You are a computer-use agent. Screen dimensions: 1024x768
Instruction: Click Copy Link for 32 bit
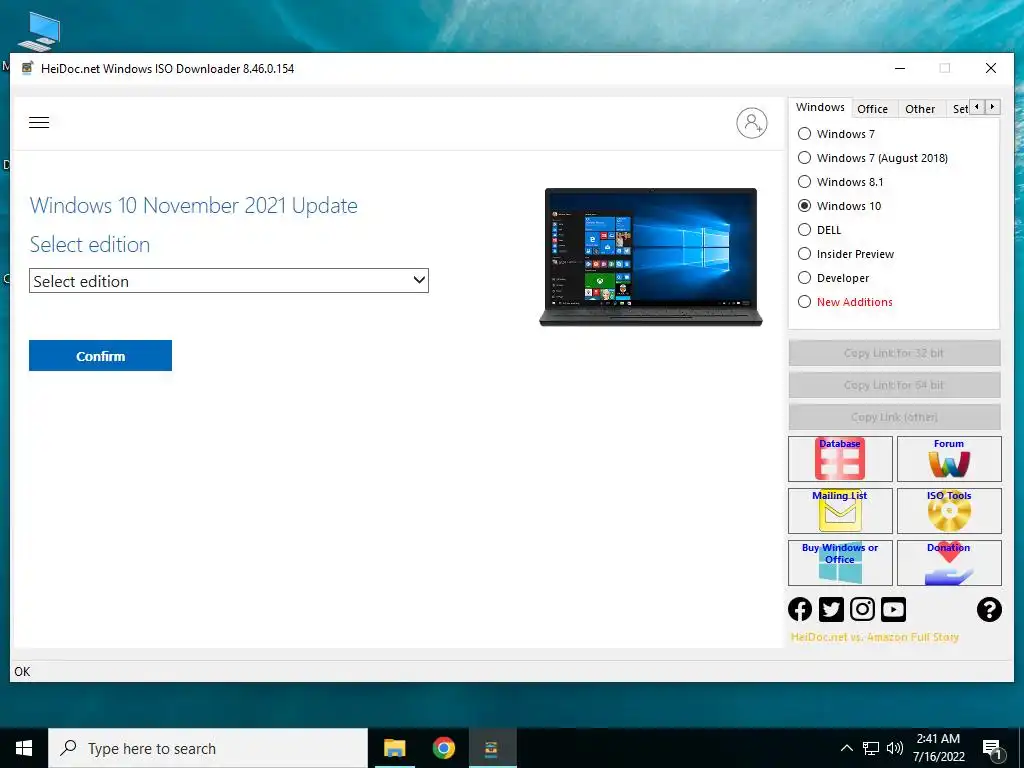click(894, 353)
